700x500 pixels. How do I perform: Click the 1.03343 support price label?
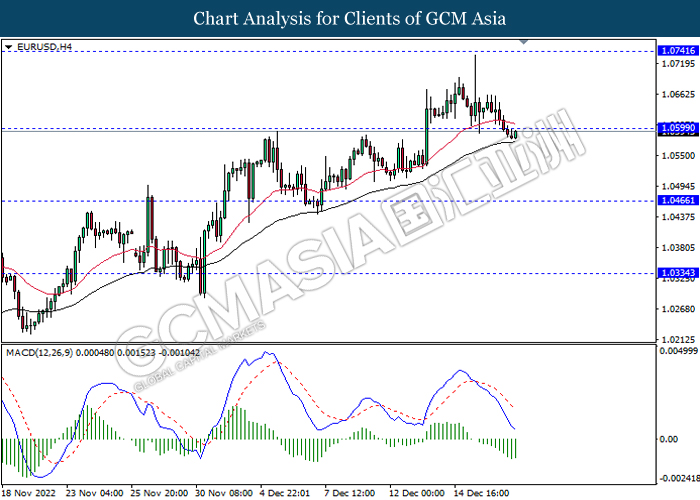coord(678,273)
